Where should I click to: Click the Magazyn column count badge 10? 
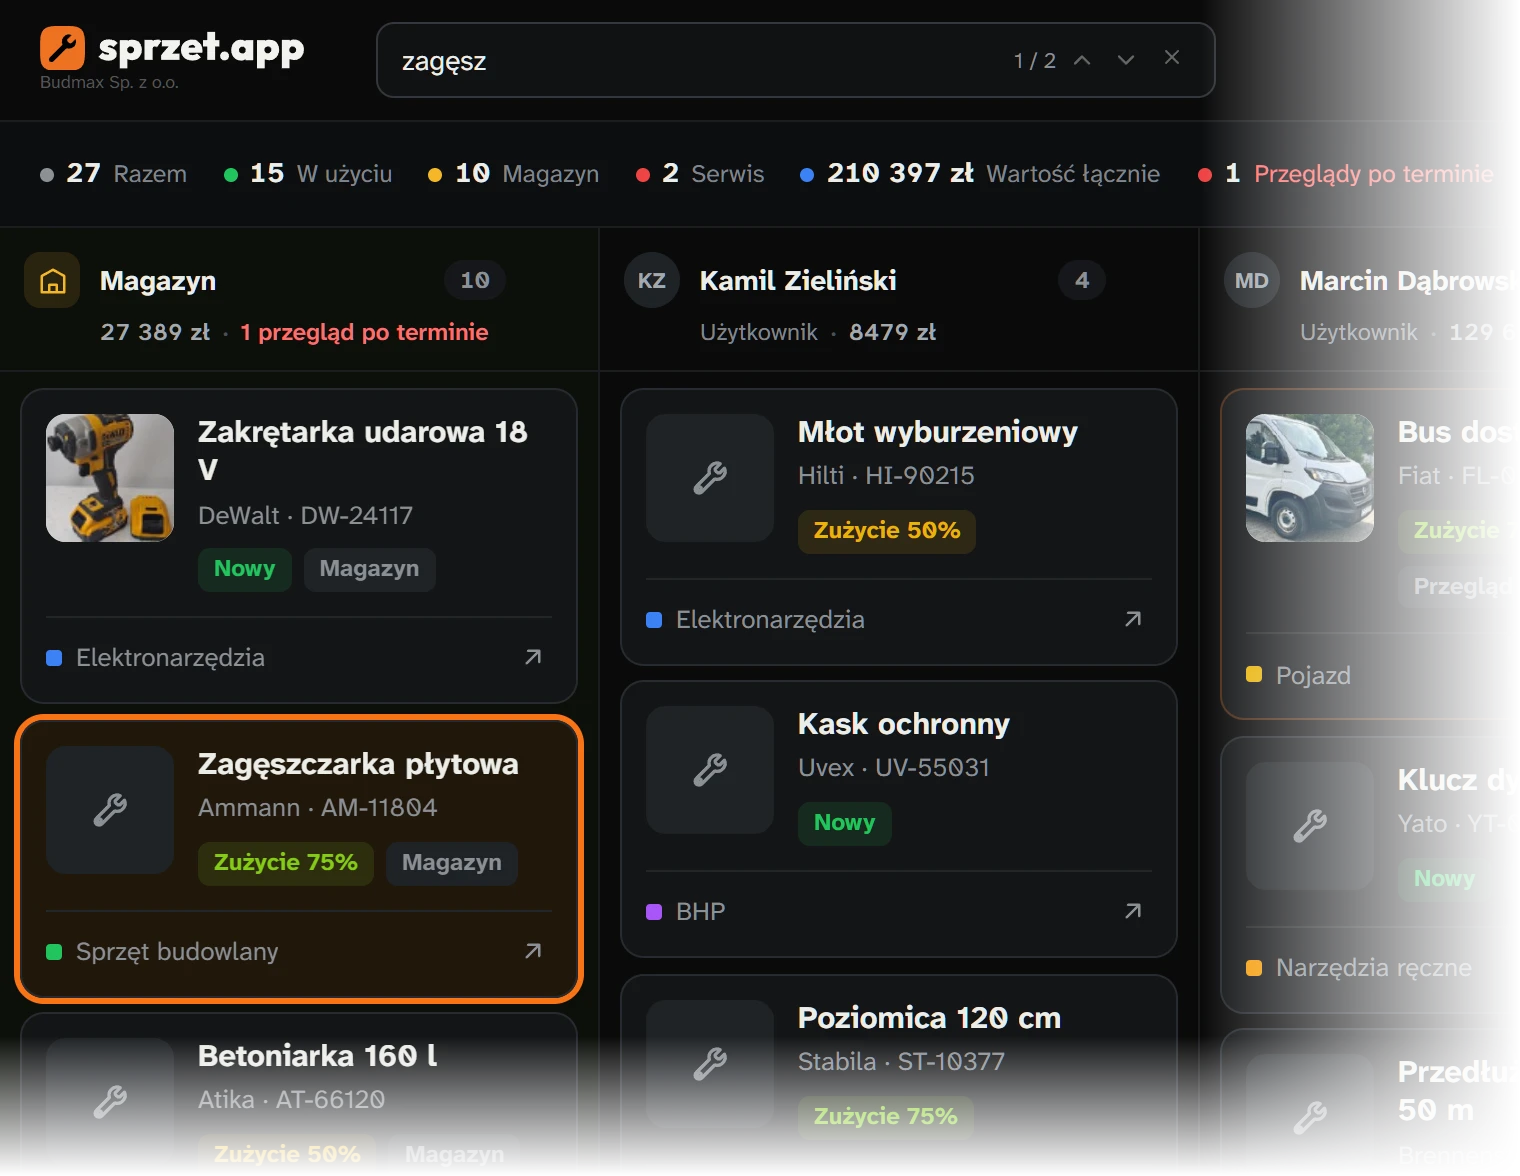475,281
